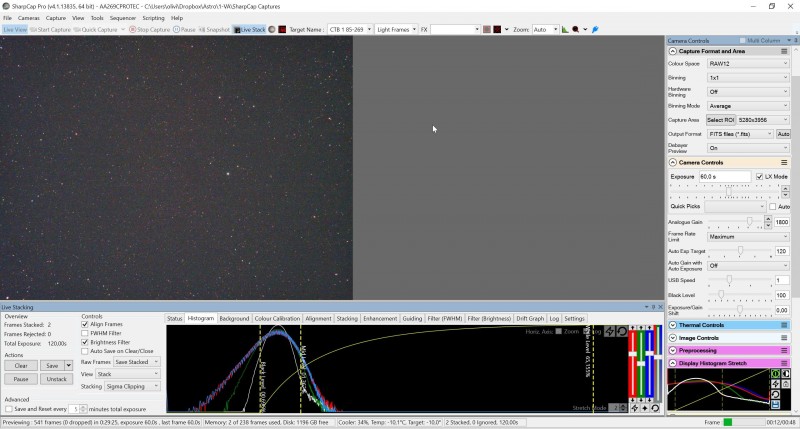Viewport: 800px width, 429px height.
Task: Expand the Thermal Controls section
Action: (673, 325)
